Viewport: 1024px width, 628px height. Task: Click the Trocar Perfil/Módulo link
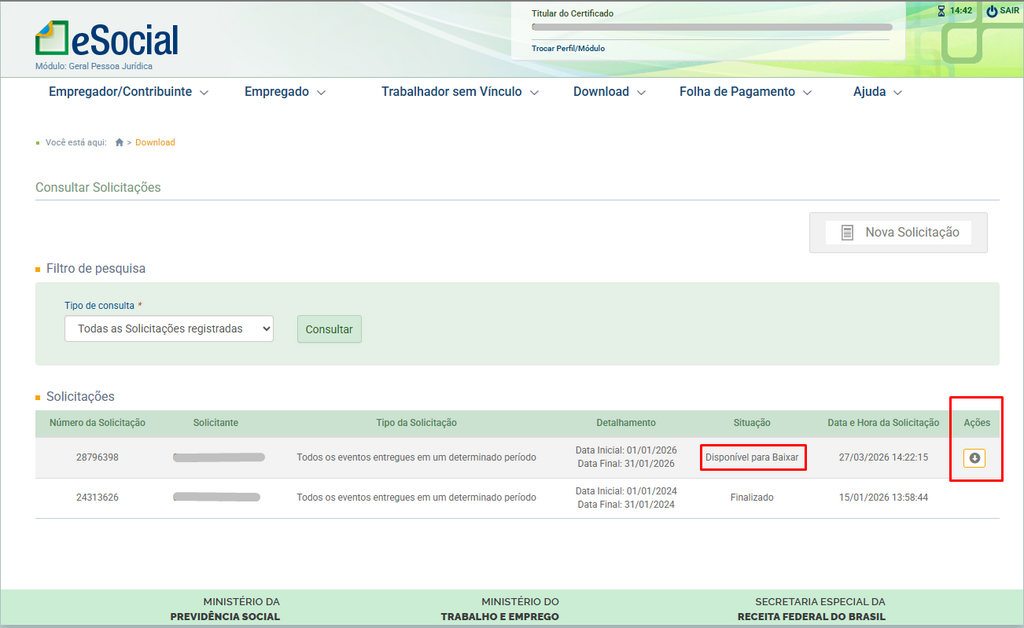tap(568, 48)
